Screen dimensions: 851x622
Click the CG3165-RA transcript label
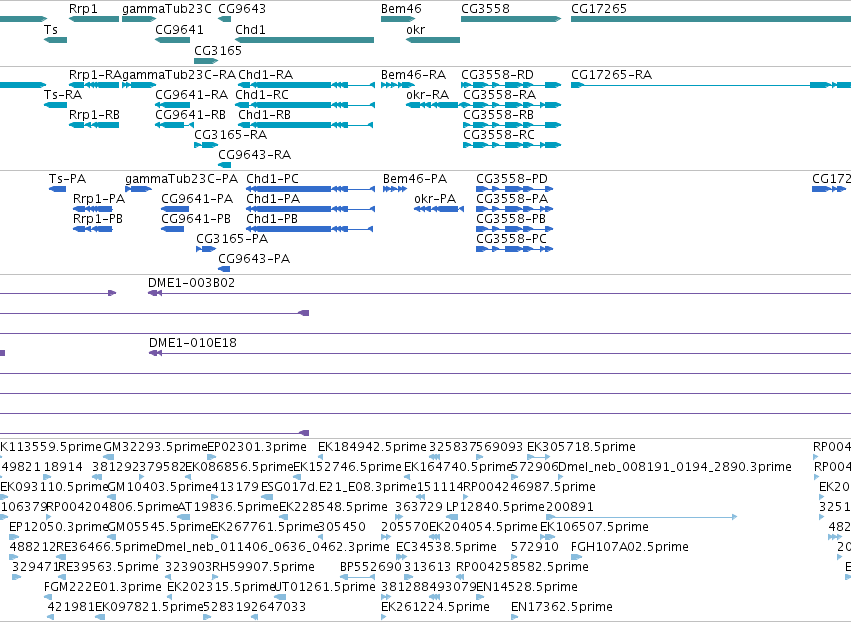pos(231,134)
